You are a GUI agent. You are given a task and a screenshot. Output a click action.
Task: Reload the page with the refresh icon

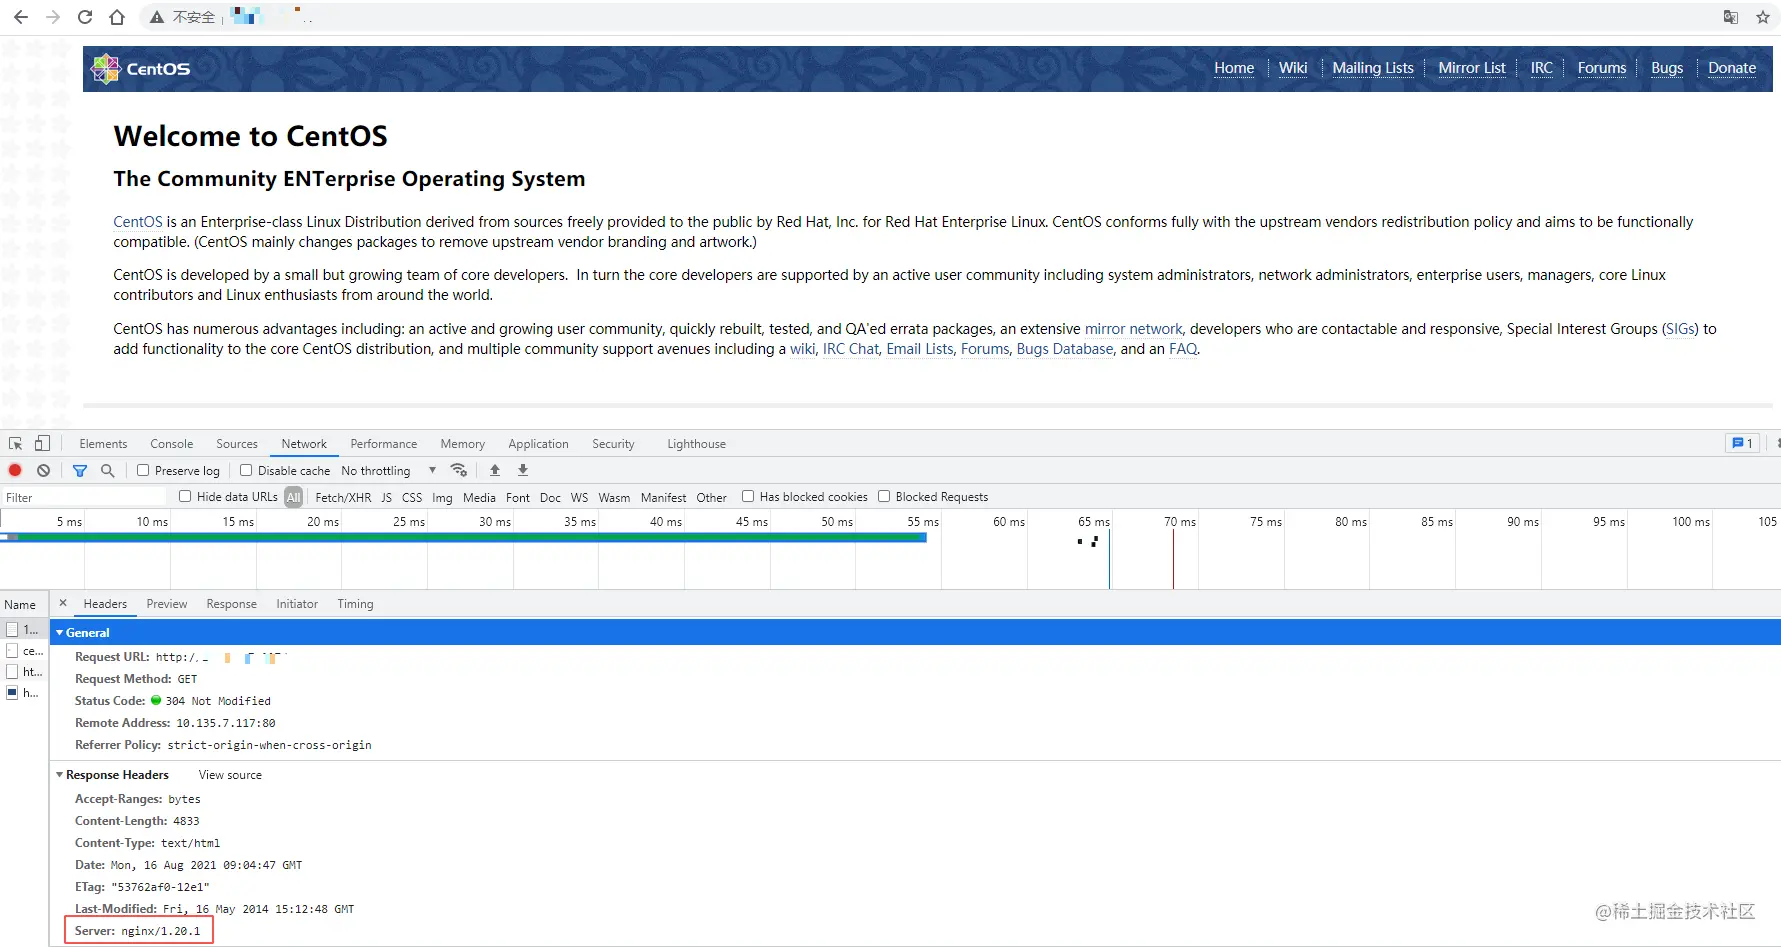tap(85, 17)
